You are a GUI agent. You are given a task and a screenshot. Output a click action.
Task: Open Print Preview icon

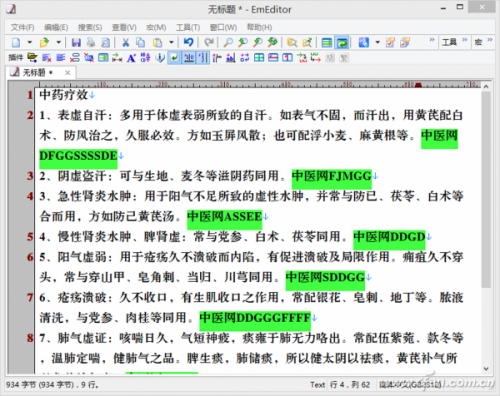pyautogui.click(x=105, y=42)
